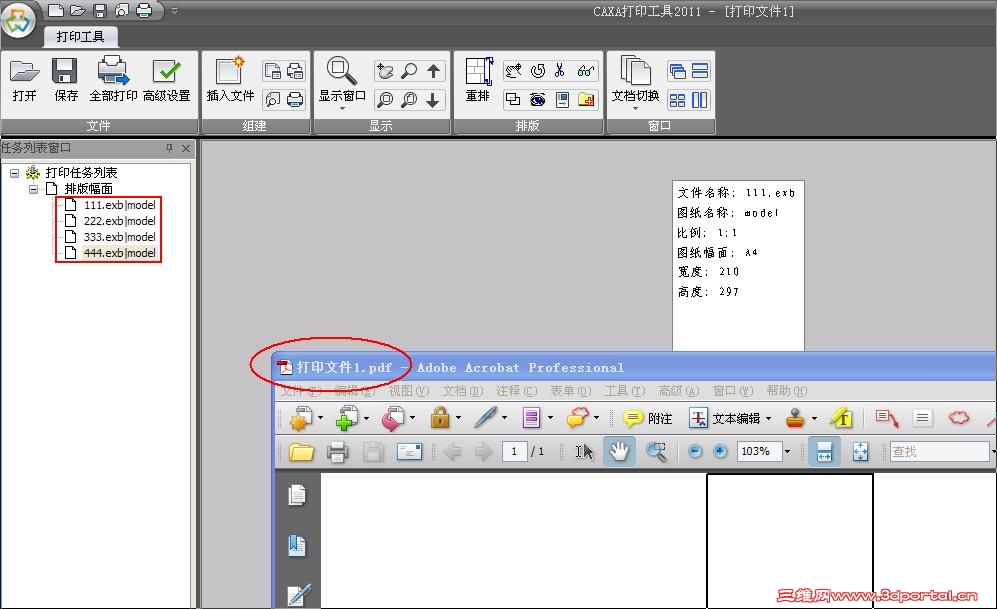Collapse the 排版幅面 tree node
Viewport: 997px width, 609px height.
pos(33,189)
